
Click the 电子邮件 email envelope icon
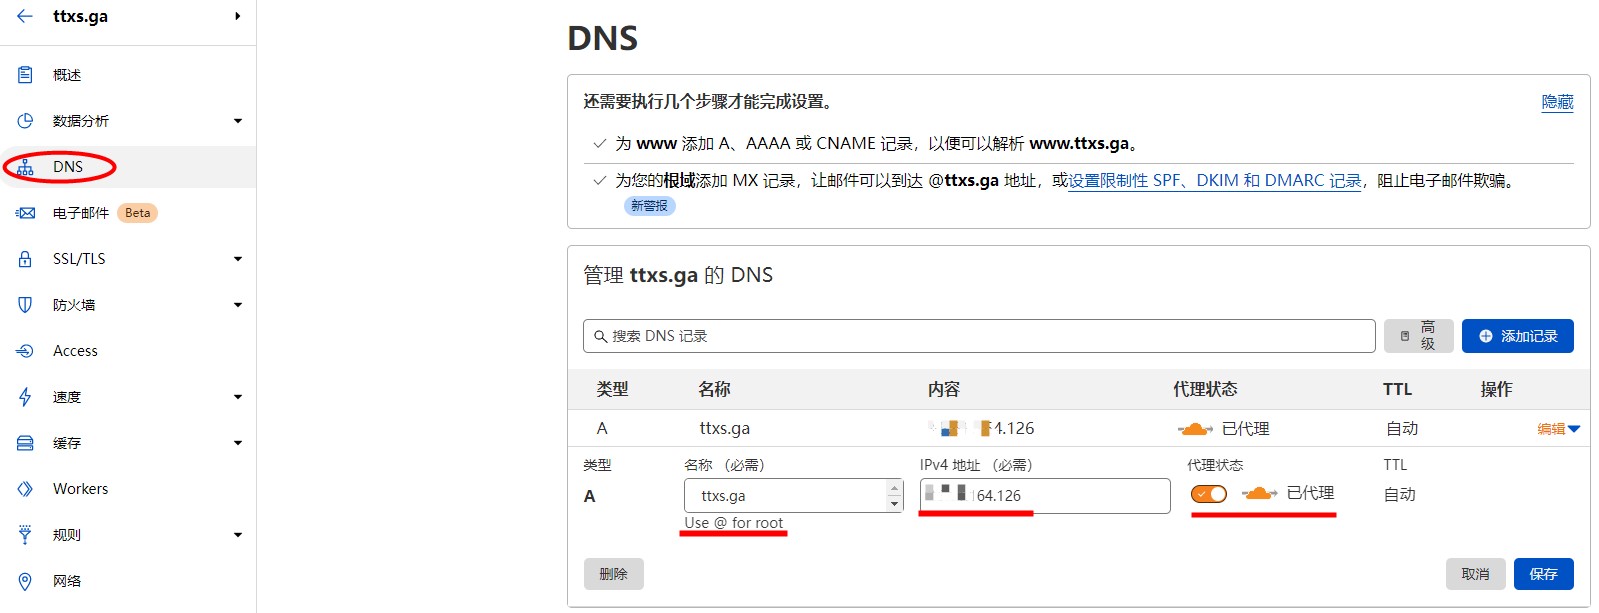25,213
